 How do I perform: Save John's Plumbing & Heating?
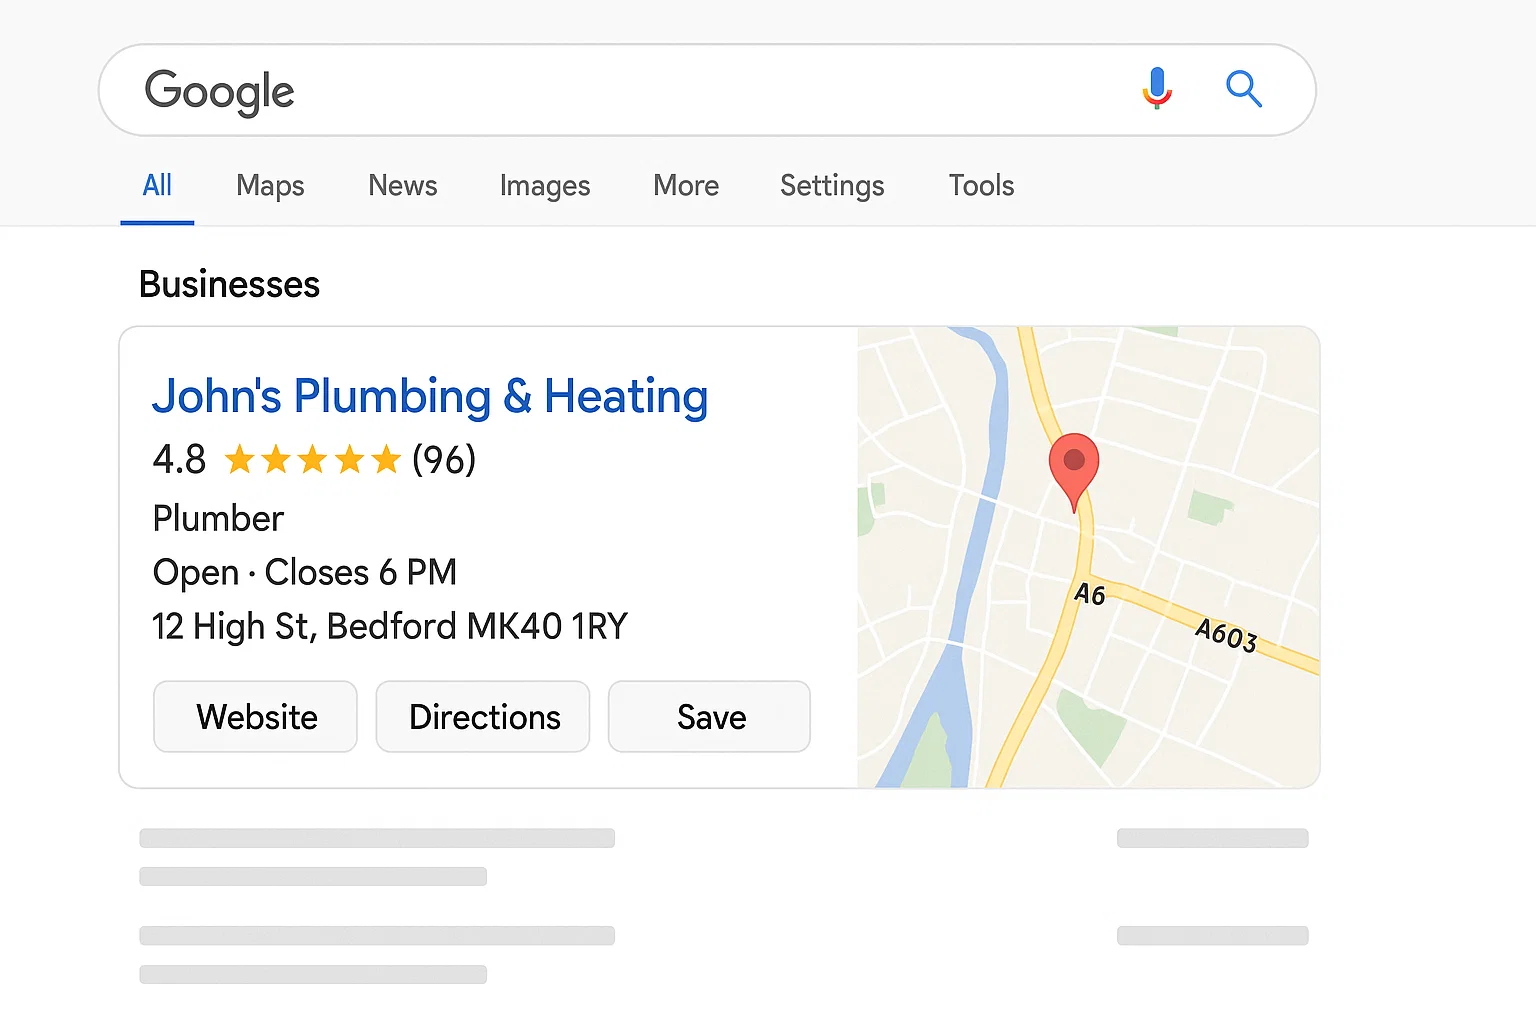pyautogui.click(x=709, y=716)
